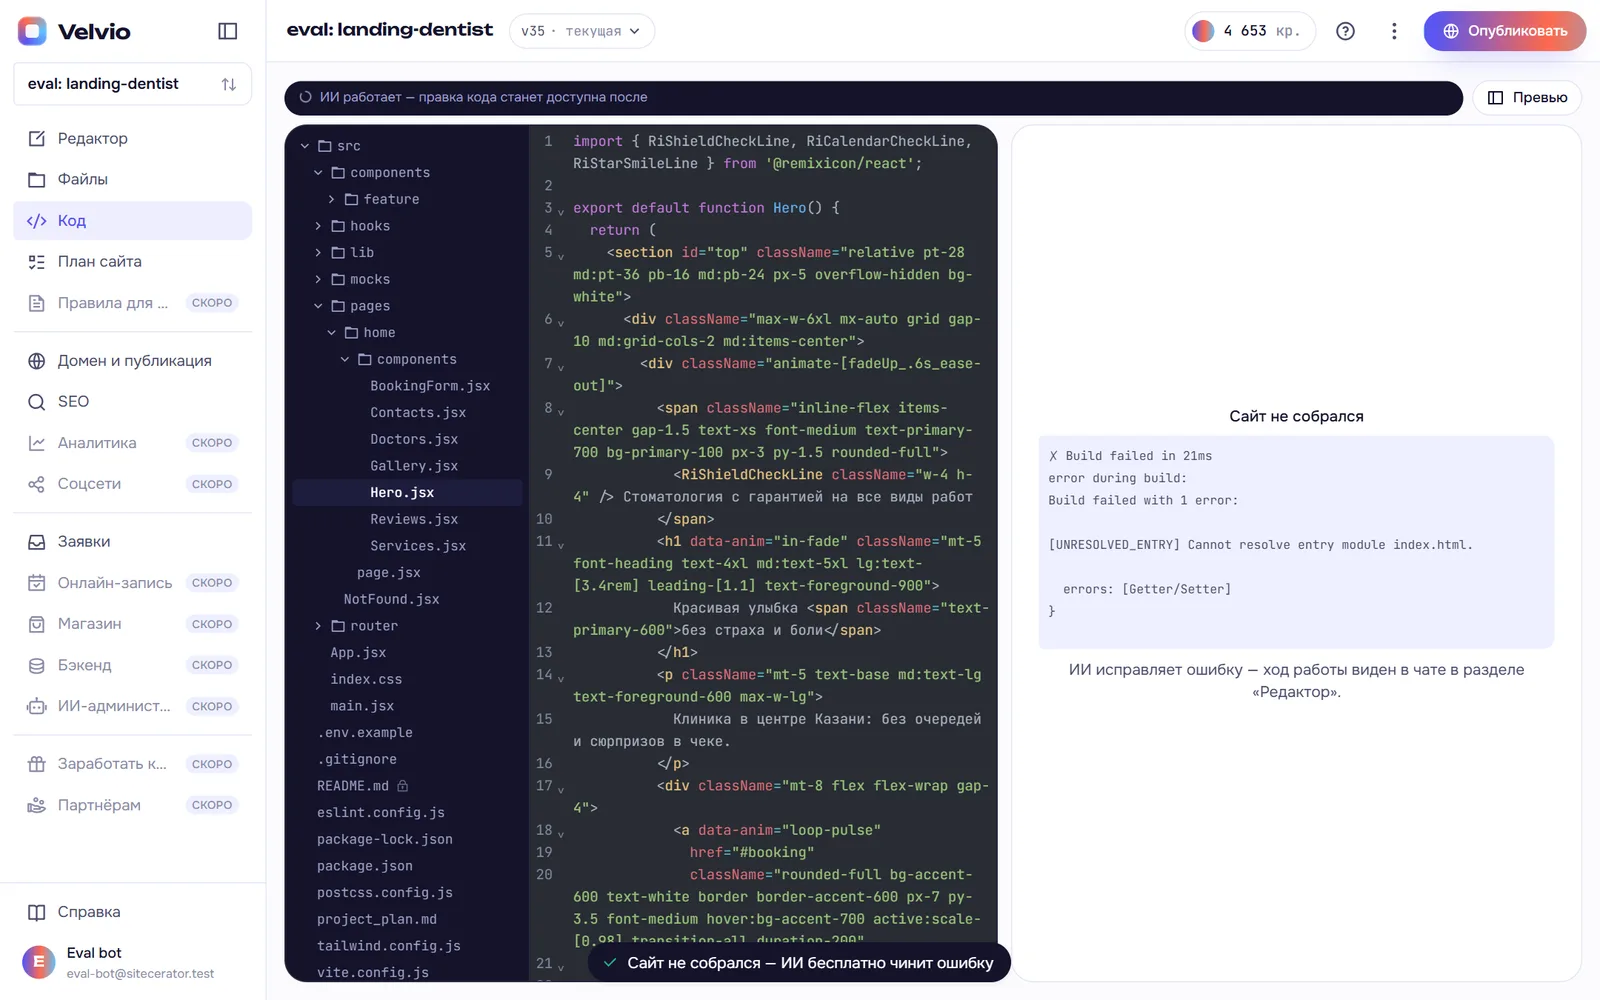Image resolution: width=1600 pixels, height=1000 pixels.
Task: Select Код menu item
Action: click(x=132, y=220)
